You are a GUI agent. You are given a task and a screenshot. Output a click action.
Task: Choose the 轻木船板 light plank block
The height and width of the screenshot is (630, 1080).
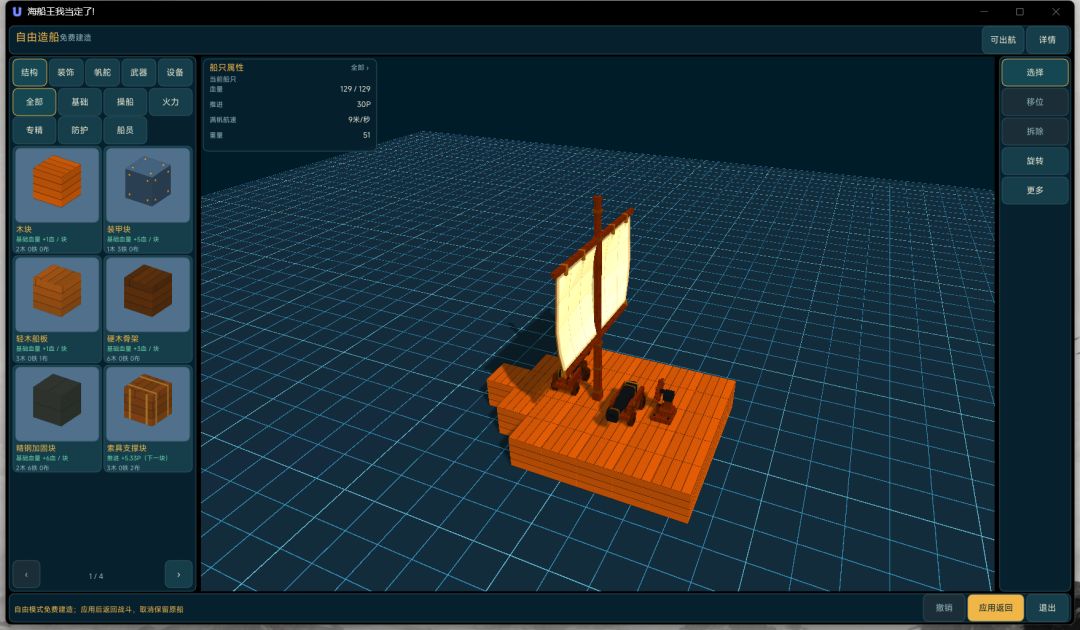click(x=57, y=294)
